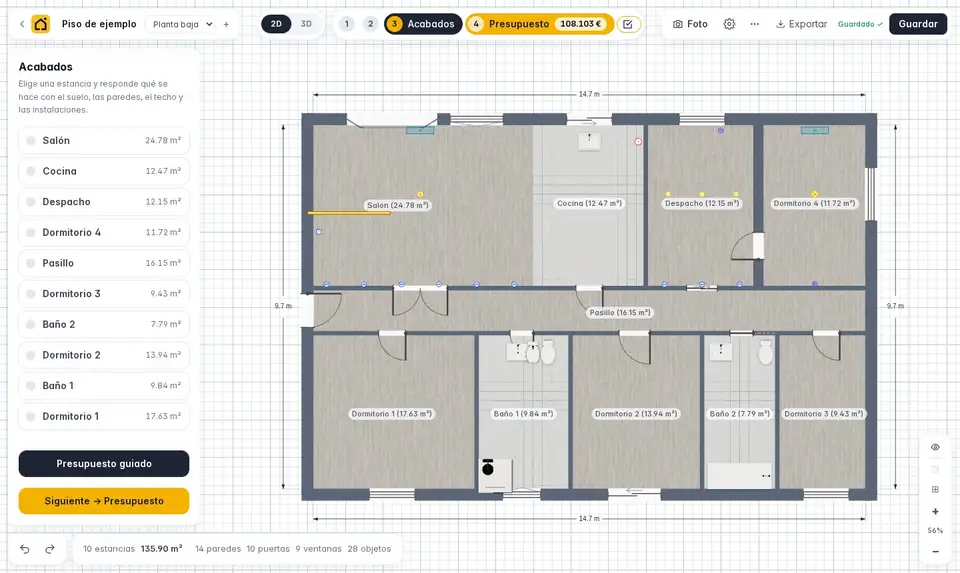The width and height of the screenshot is (960, 573).
Task: Select the Baño 2 room option
Action: [x=104, y=324]
